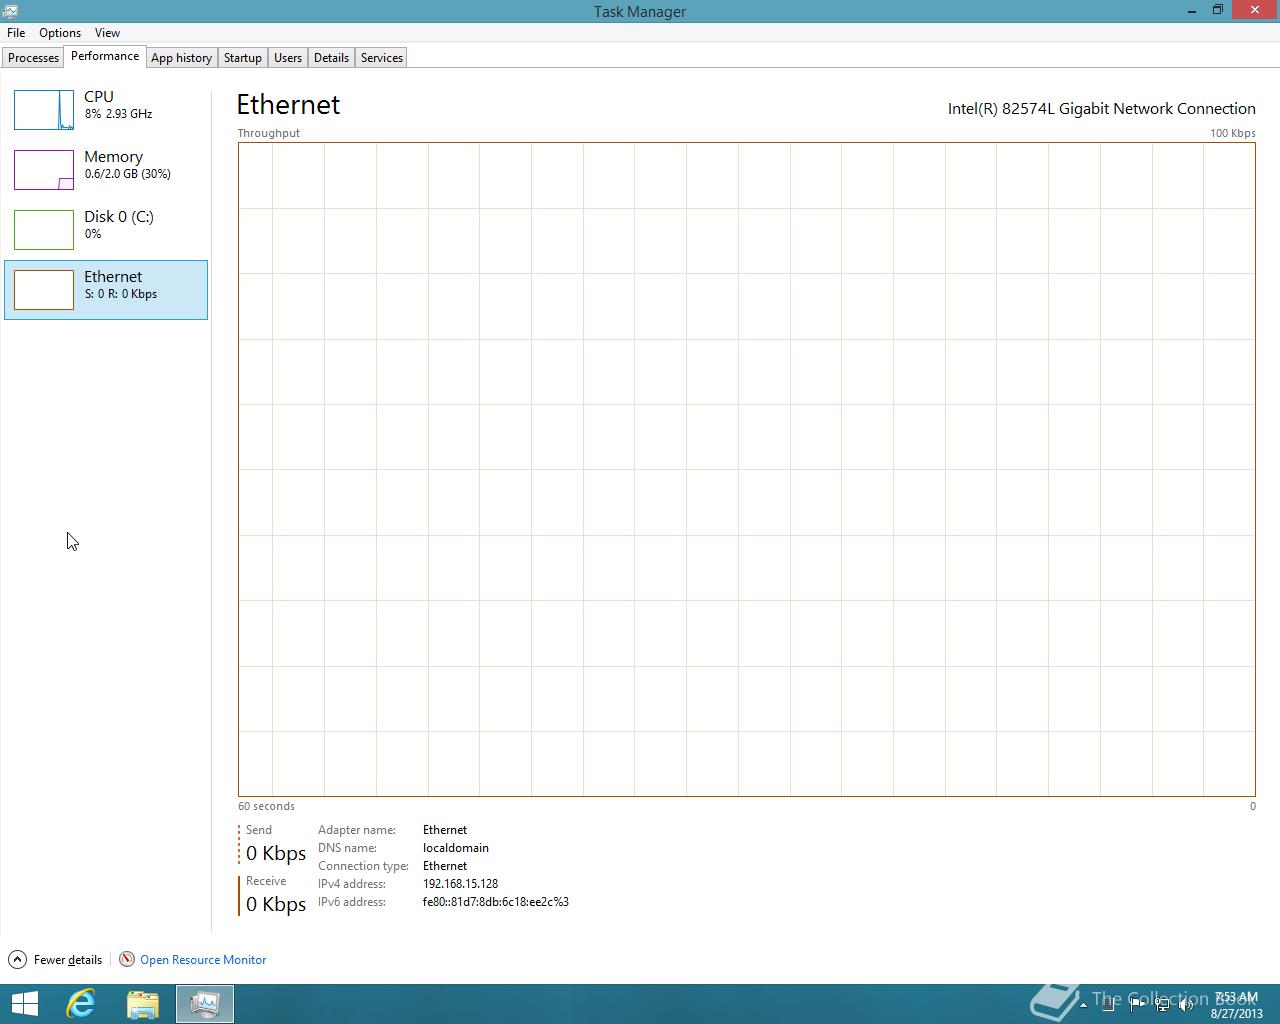Viewport: 1280px width, 1024px height.
Task: Click the Intel(R) 82574L adapter title
Action: (1102, 109)
